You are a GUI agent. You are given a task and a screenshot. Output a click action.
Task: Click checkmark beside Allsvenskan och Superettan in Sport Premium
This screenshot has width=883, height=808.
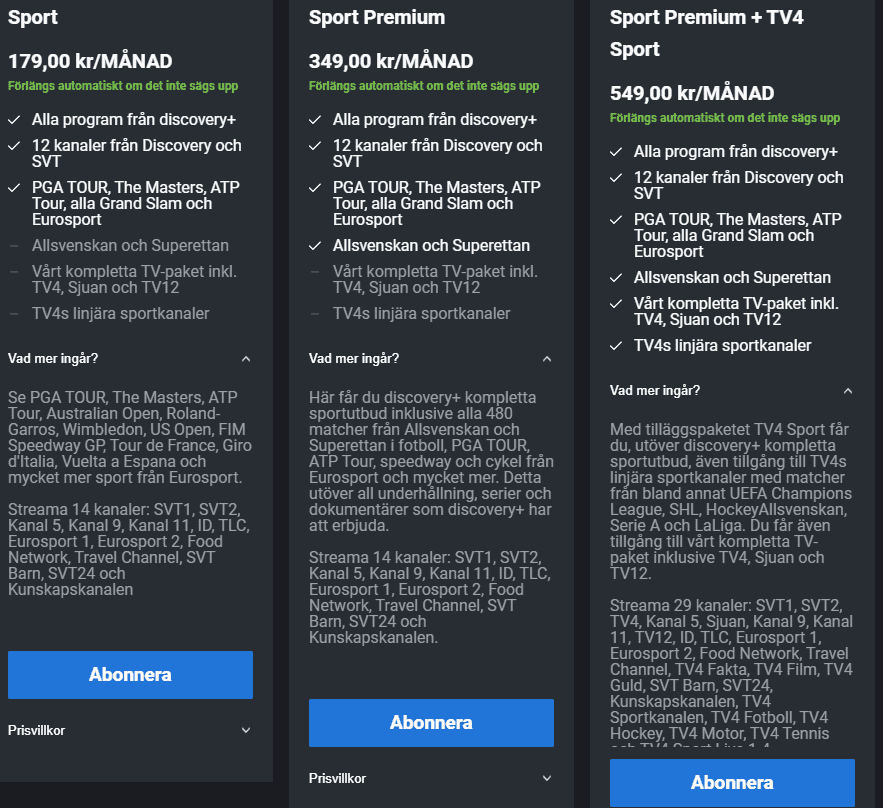315,245
